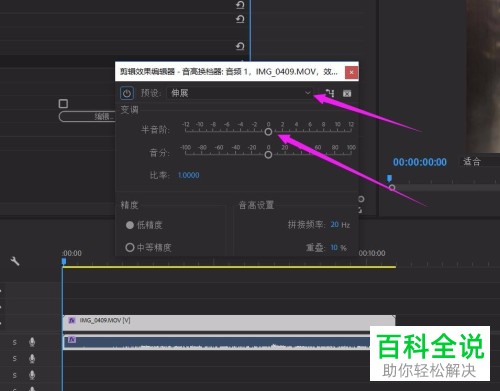
Task: Select the audio clip with waveform in timeline
Action: pos(217,343)
